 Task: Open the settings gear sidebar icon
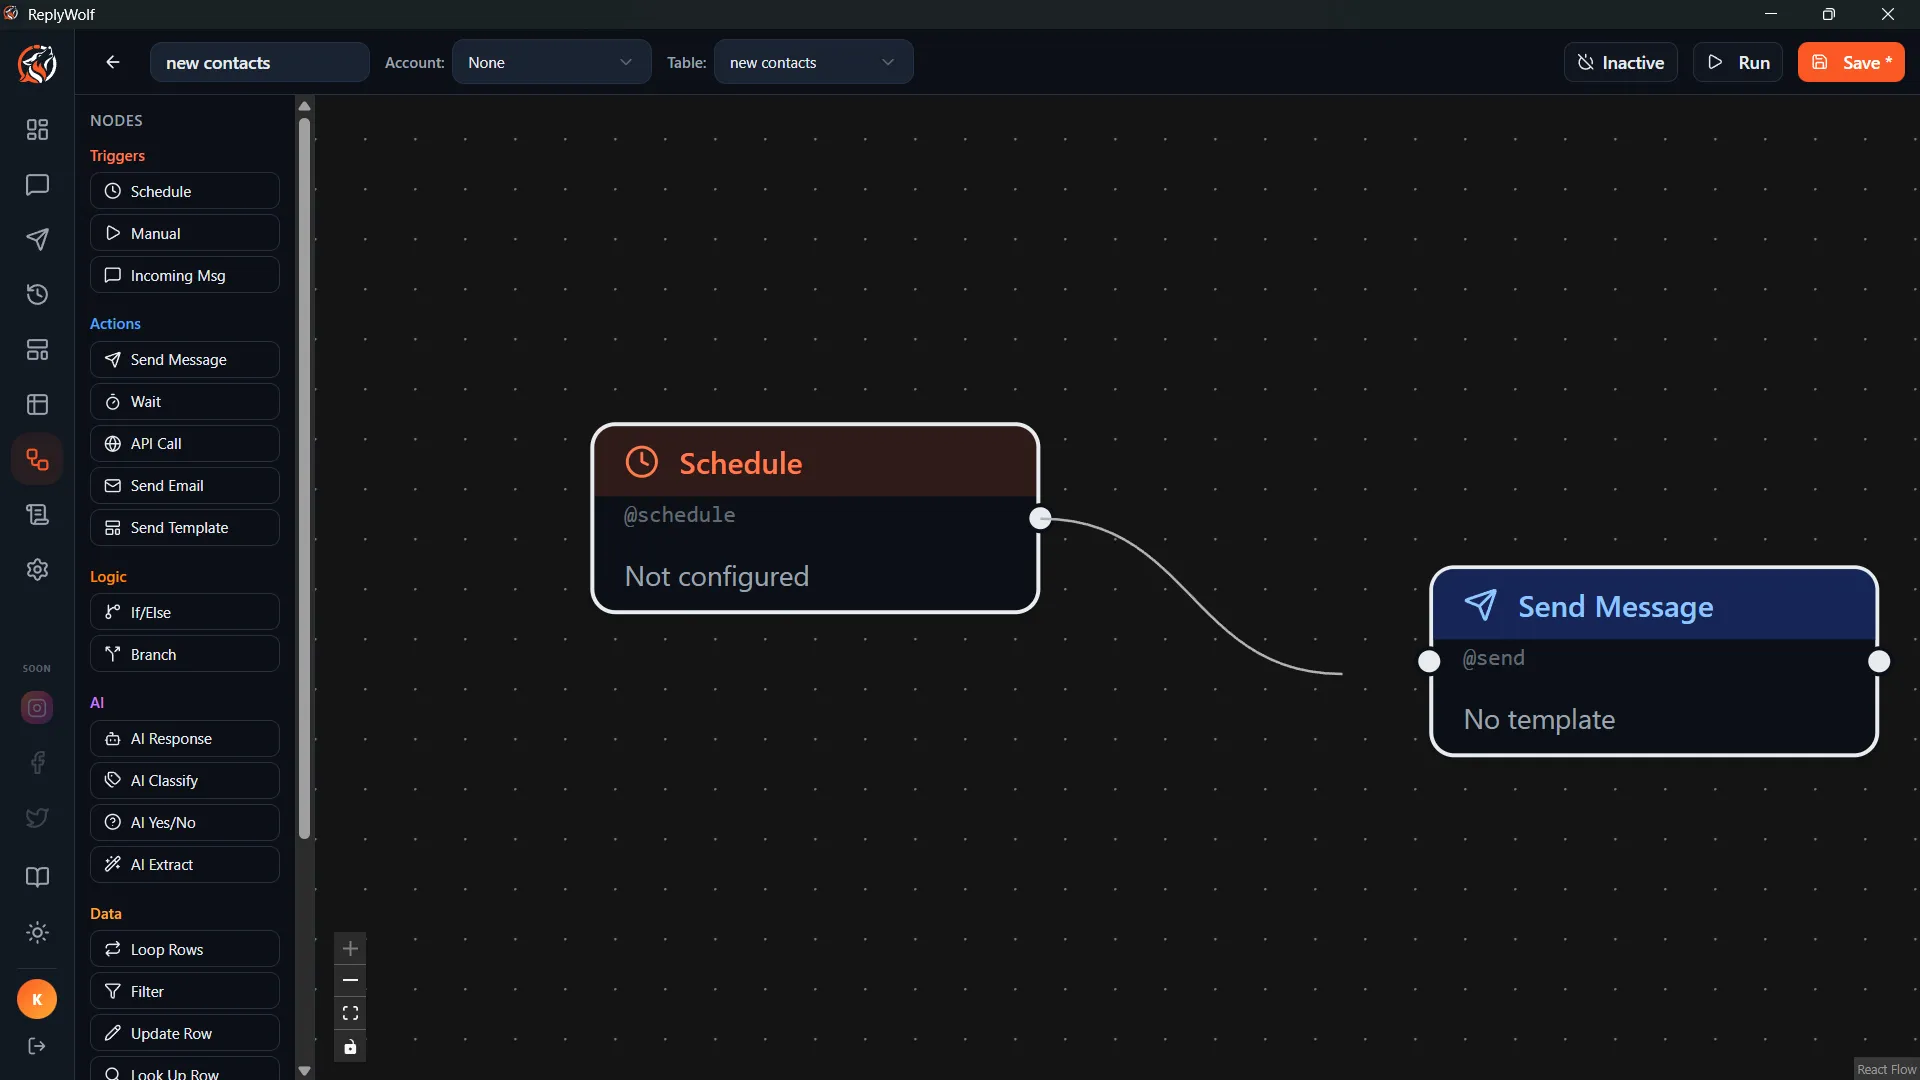click(37, 569)
